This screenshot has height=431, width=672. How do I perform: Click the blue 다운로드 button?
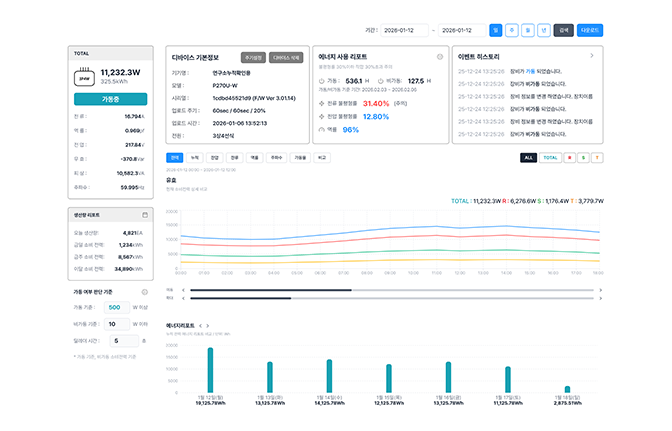pos(590,31)
